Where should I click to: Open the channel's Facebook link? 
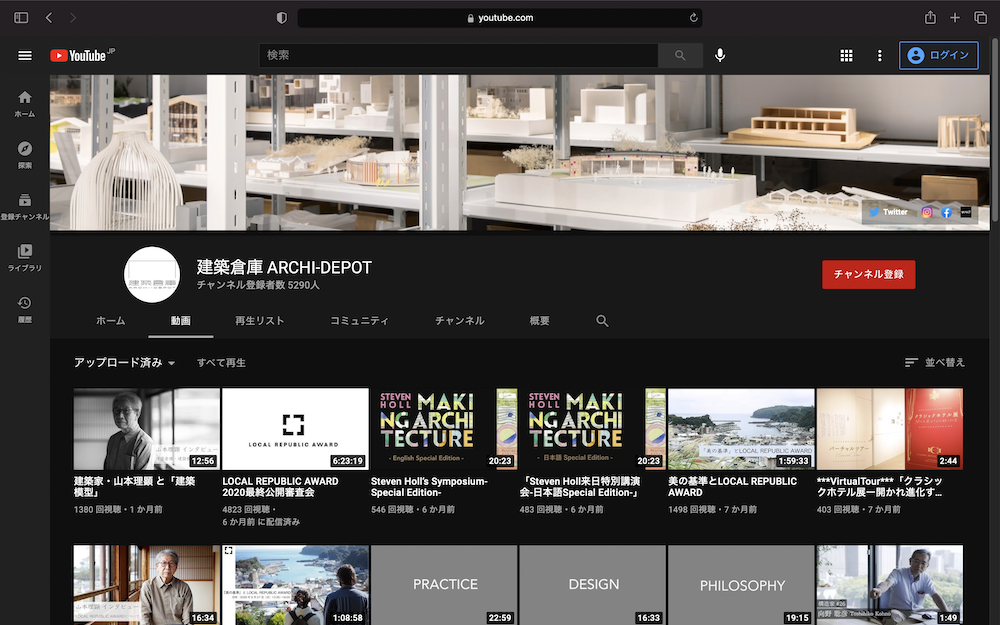pyautogui.click(x=946, y=212)
